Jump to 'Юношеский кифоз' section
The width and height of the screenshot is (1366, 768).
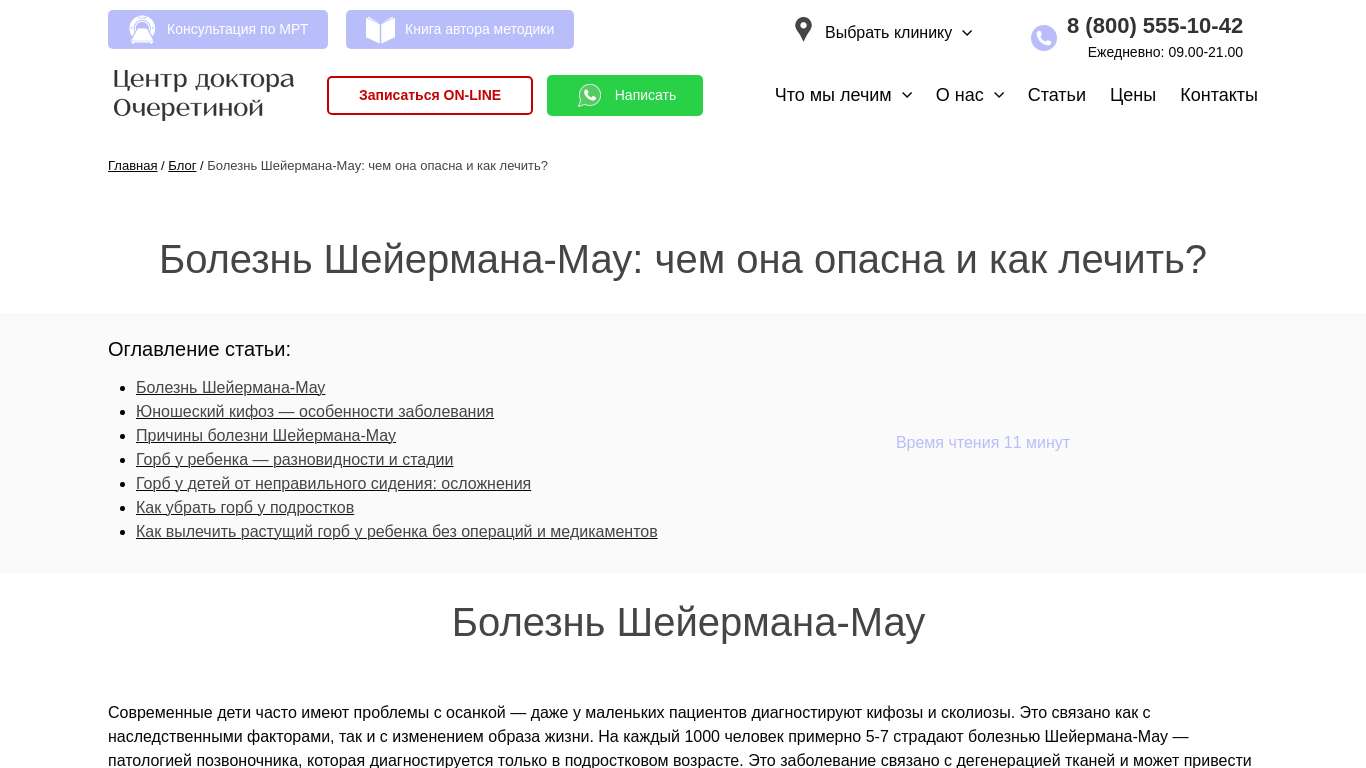tap(314, 412)
